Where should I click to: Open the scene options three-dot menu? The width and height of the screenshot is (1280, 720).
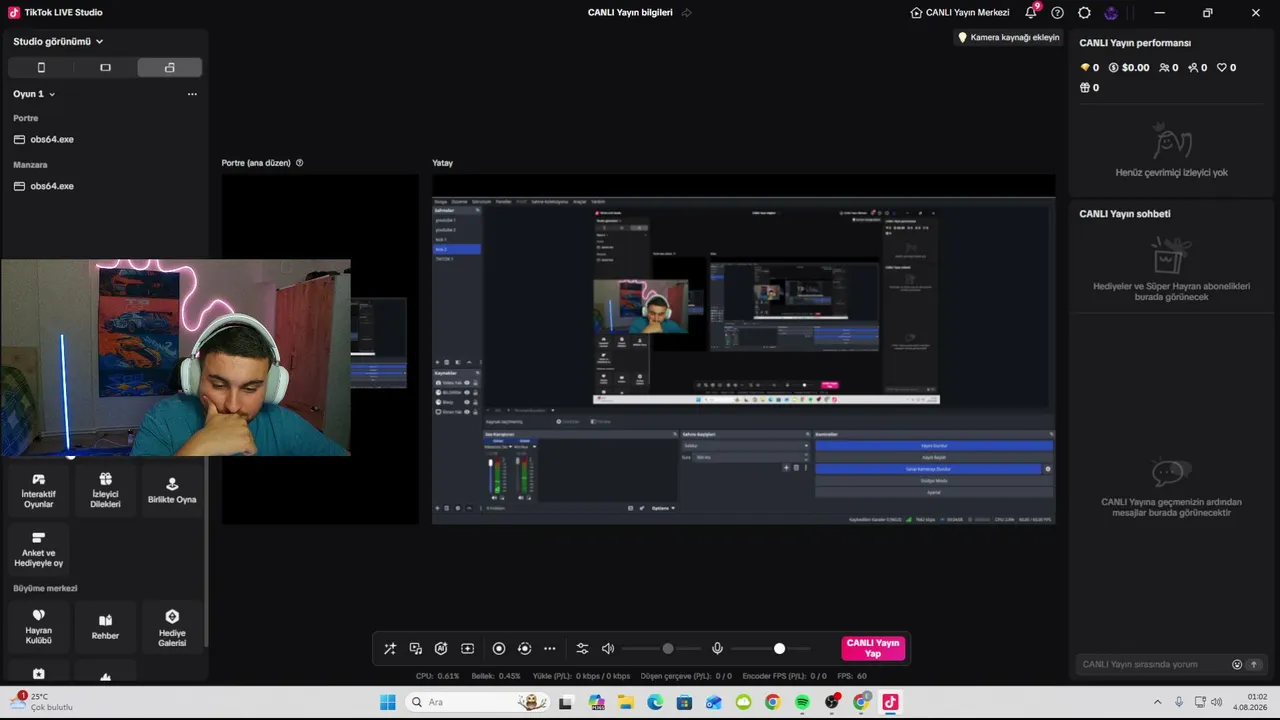(x=192, y=94)
